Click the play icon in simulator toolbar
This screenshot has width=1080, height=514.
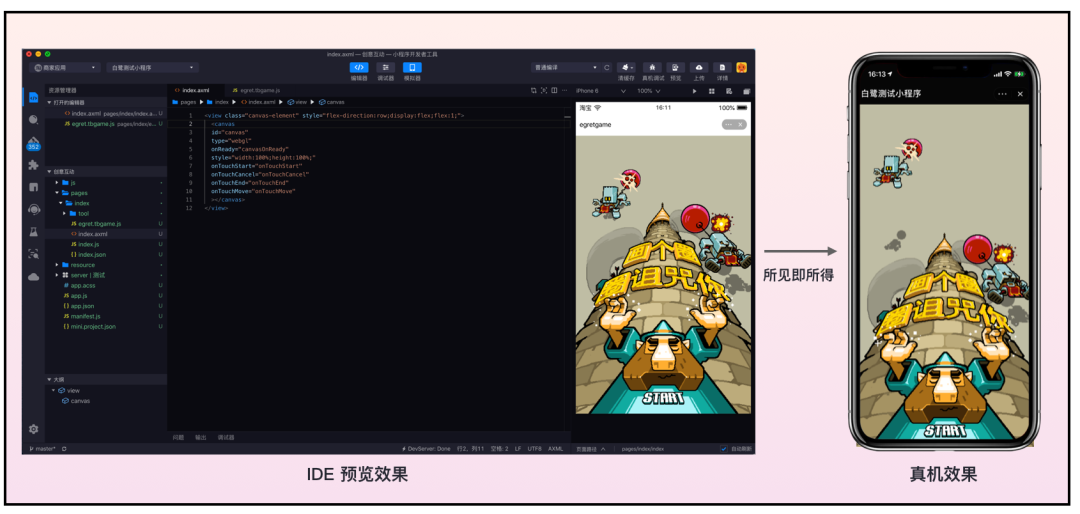pyautogui.click(x=694, y=91)
